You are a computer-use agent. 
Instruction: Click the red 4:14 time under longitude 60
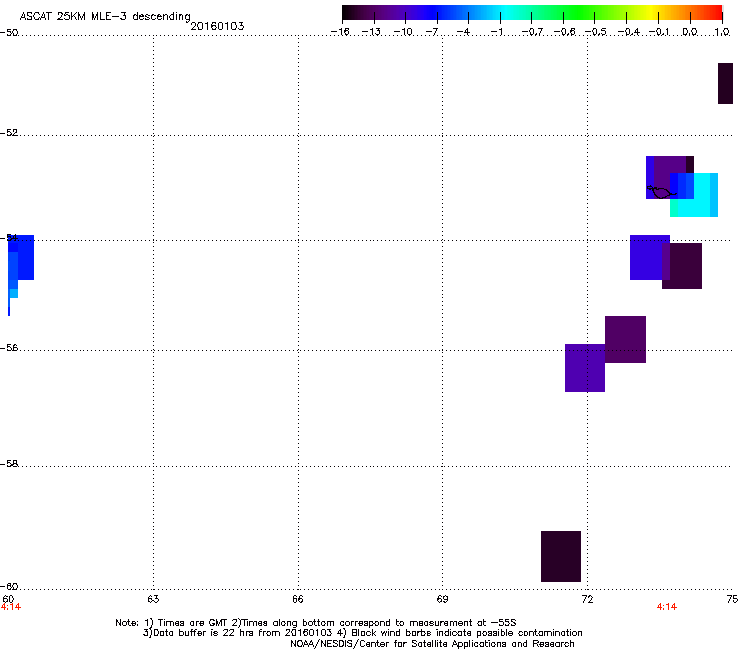point(10,607)
